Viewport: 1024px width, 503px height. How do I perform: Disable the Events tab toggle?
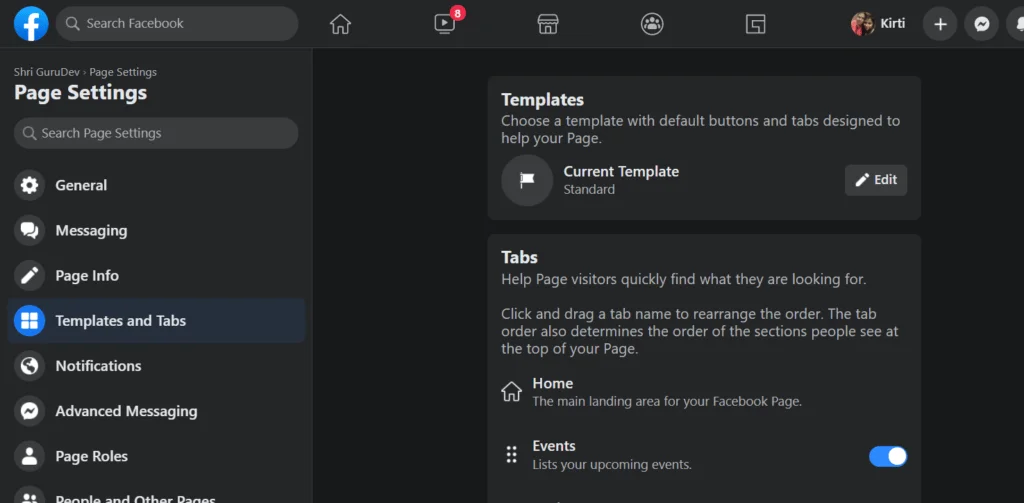point(887,456)
